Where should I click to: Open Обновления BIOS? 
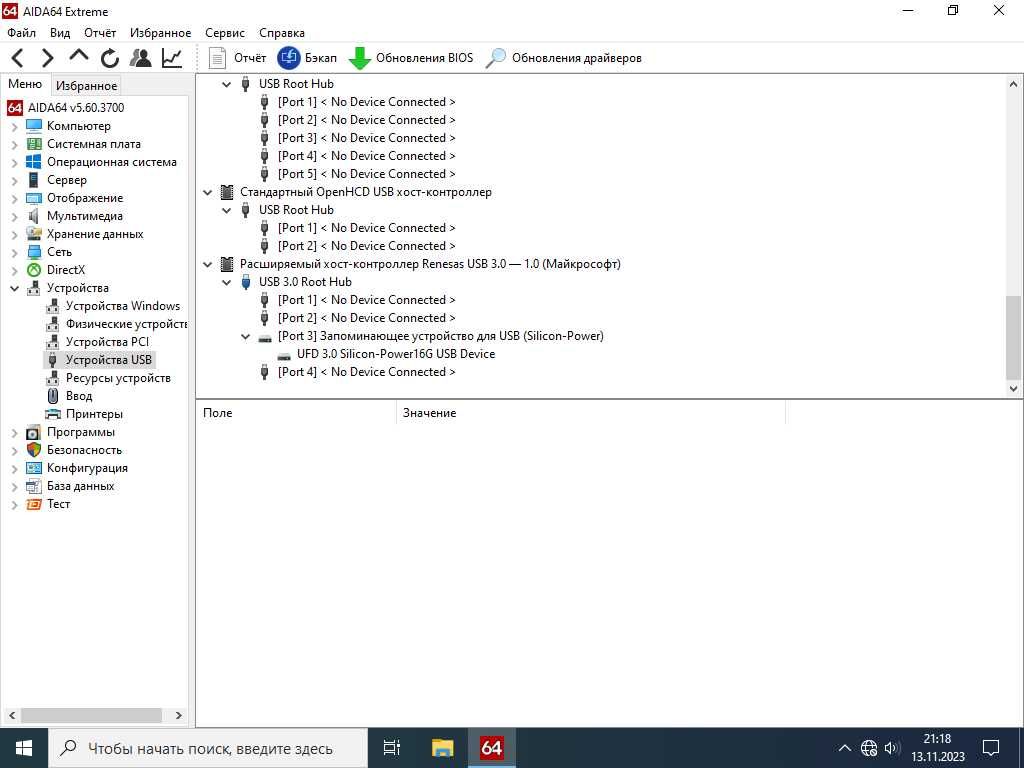[x=411, y=58]
